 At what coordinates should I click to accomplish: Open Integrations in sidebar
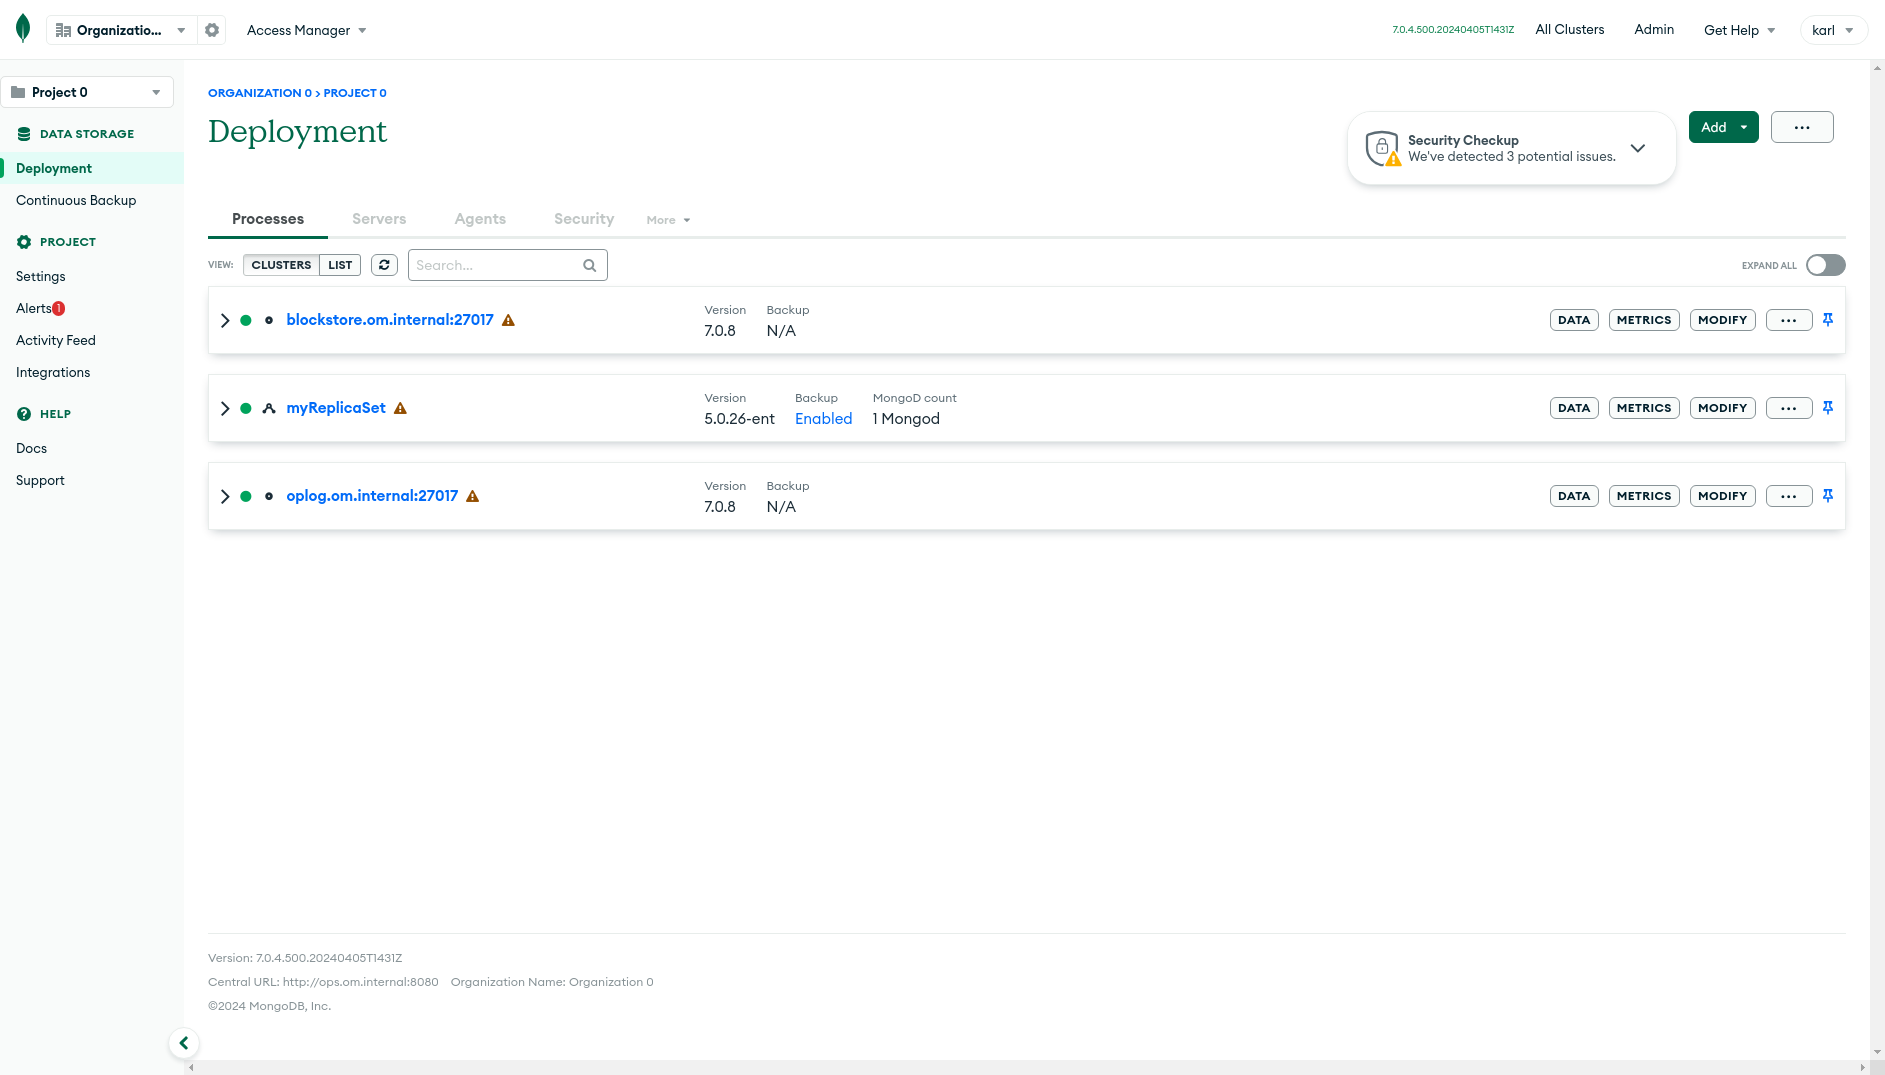[53, 372]
